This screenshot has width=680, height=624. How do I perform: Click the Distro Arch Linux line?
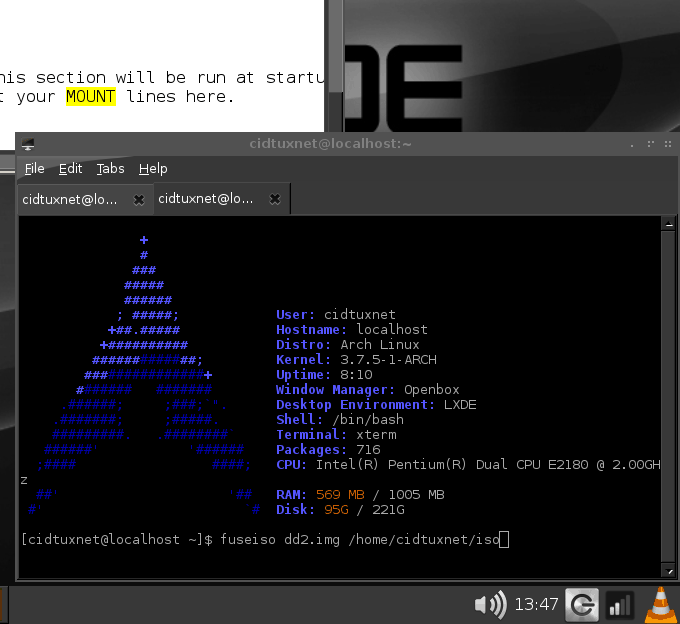348,345
